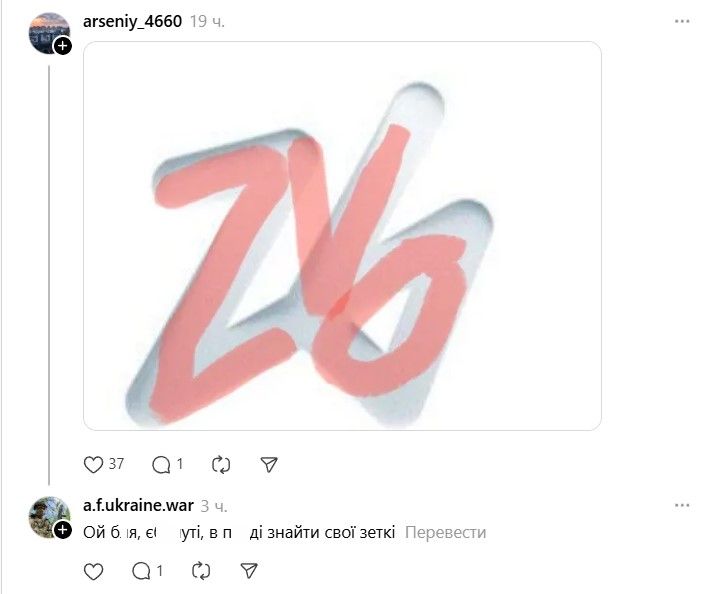Share a.f.ukraine.war reply with send icon
The image size is (714, 594).
(x=249, y=571)
